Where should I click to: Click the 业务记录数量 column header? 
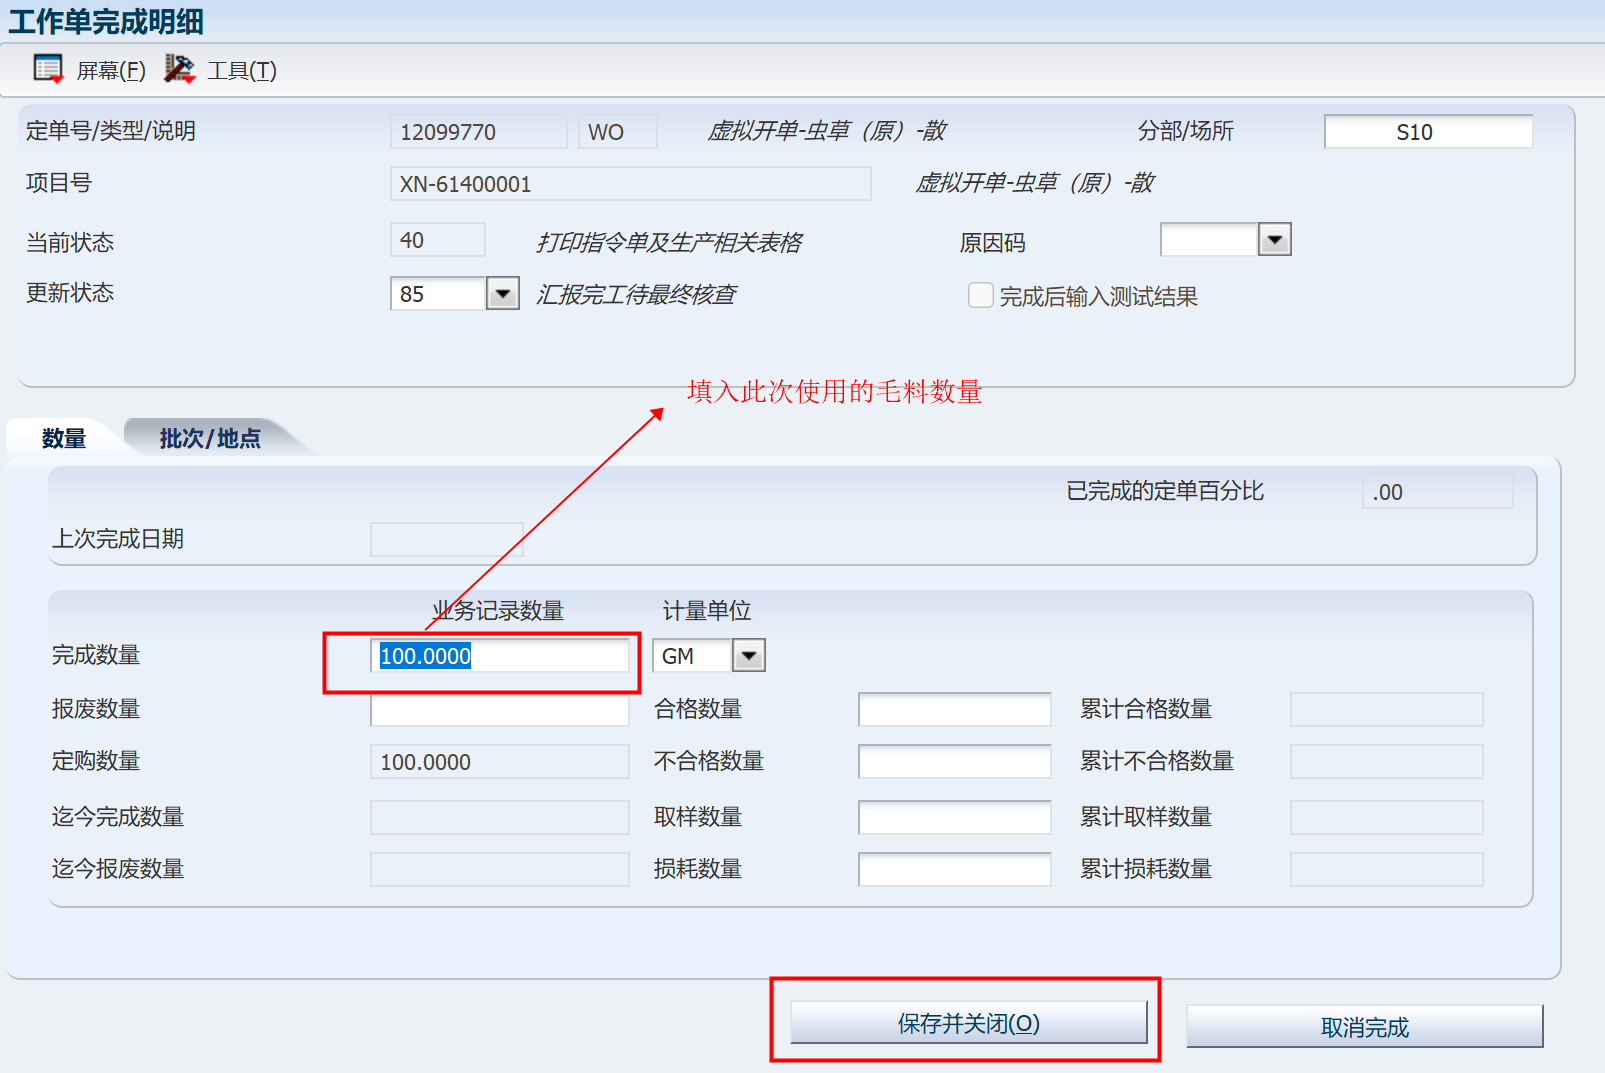pos(498,610)
